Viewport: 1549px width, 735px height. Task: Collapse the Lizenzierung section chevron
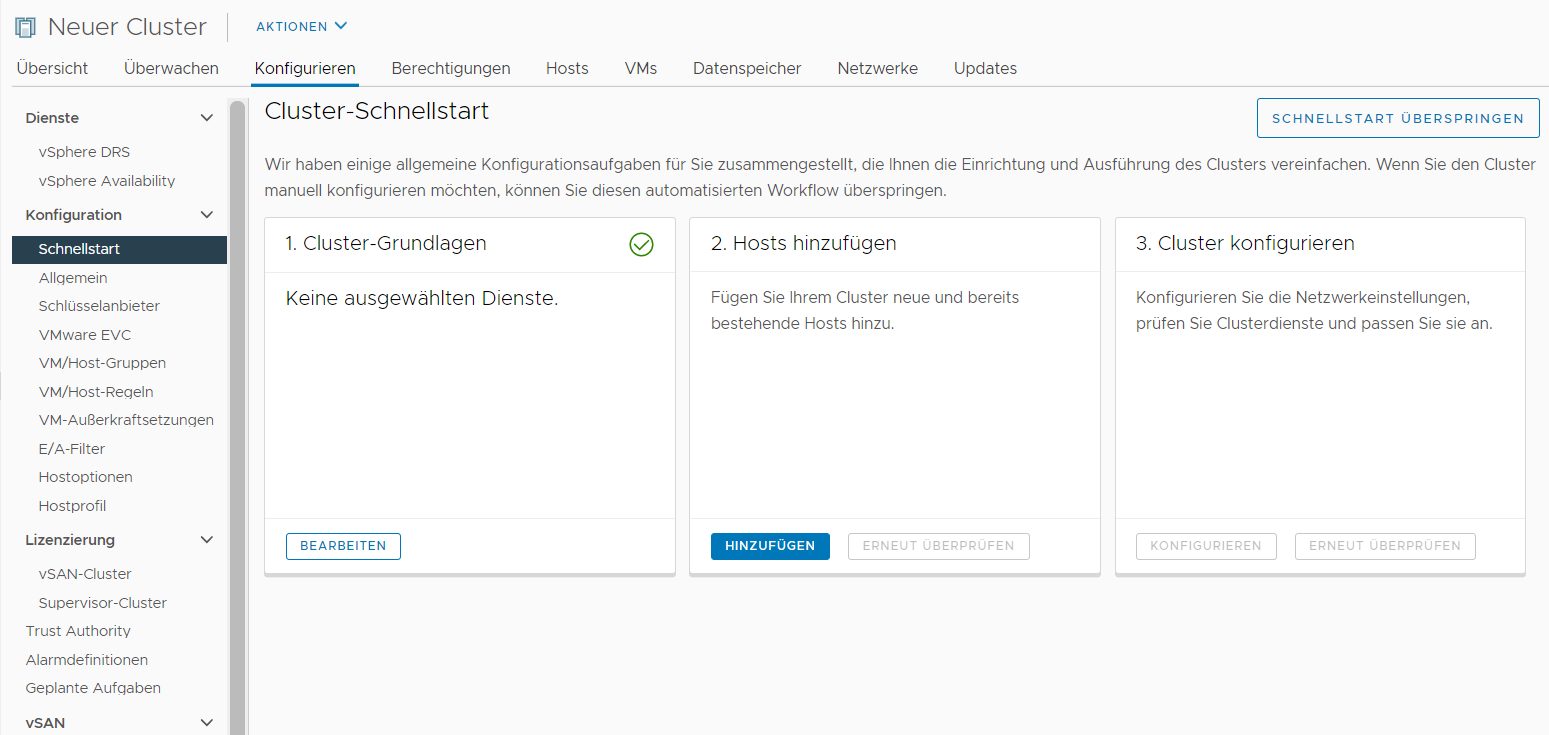point(207,540)
